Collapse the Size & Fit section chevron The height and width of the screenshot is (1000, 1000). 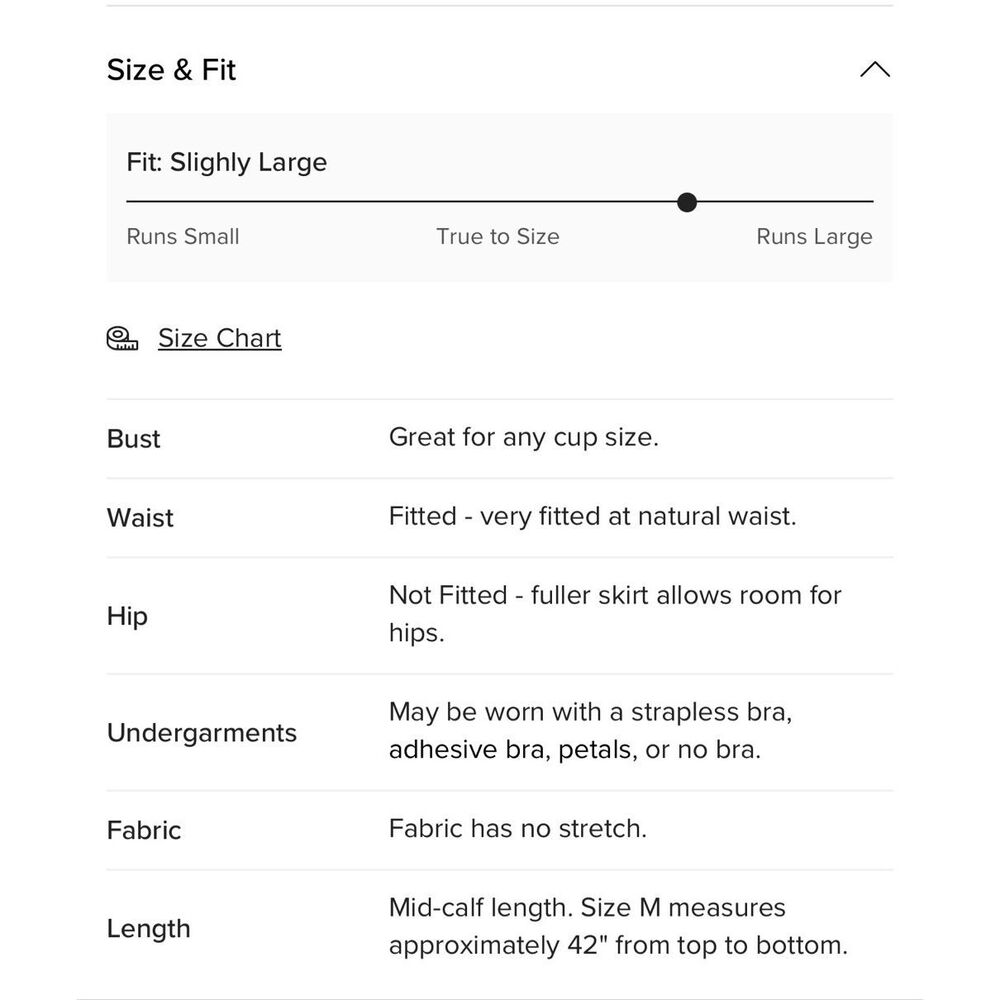pos(875,69)
